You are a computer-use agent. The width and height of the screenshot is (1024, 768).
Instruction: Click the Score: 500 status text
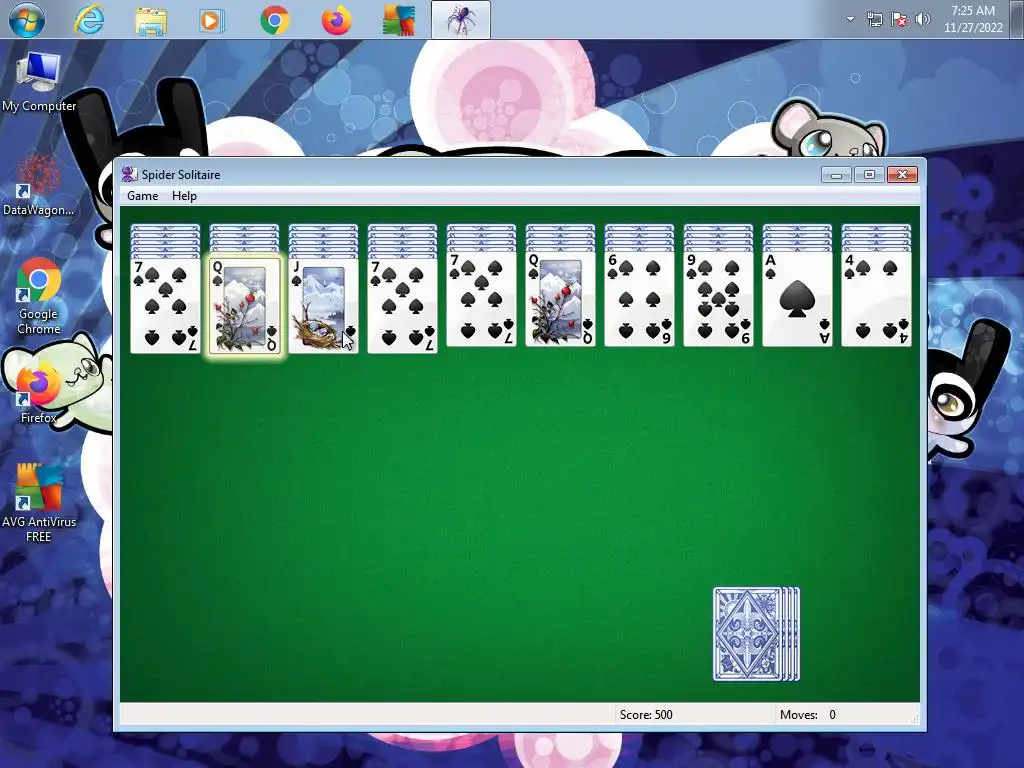tap(646, 714)
